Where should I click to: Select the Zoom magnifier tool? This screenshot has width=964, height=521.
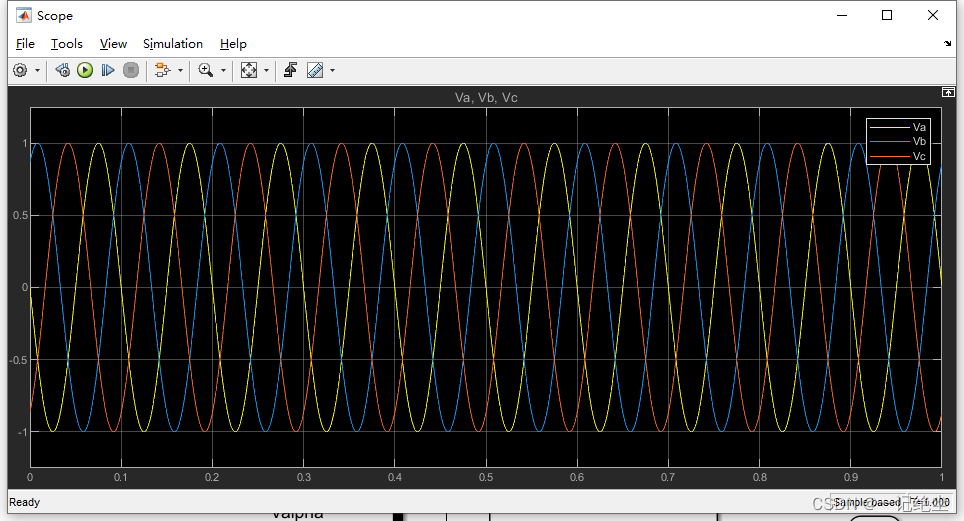[205, 70]
